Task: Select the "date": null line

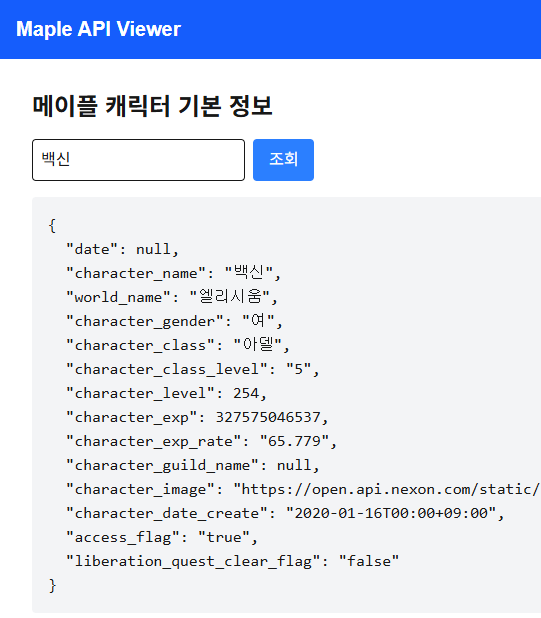Action: tap(122, 249)
